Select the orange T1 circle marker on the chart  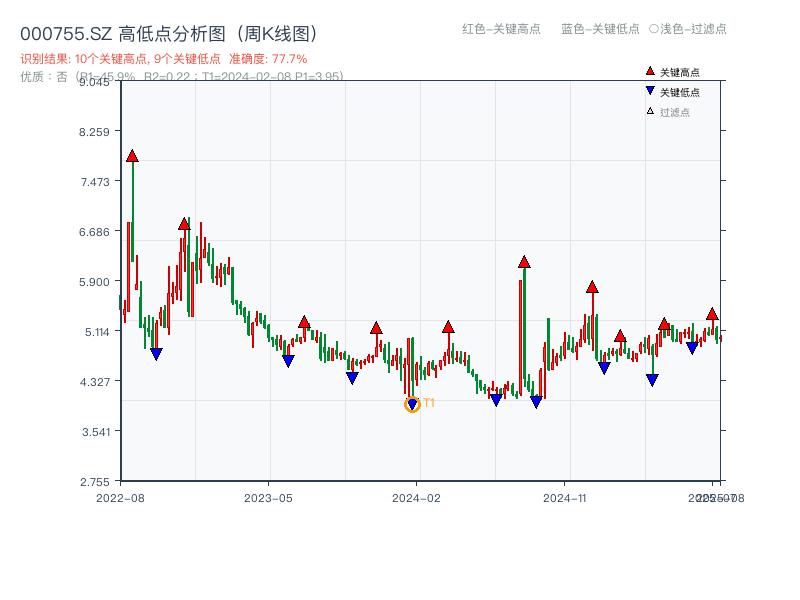[411, 404]
